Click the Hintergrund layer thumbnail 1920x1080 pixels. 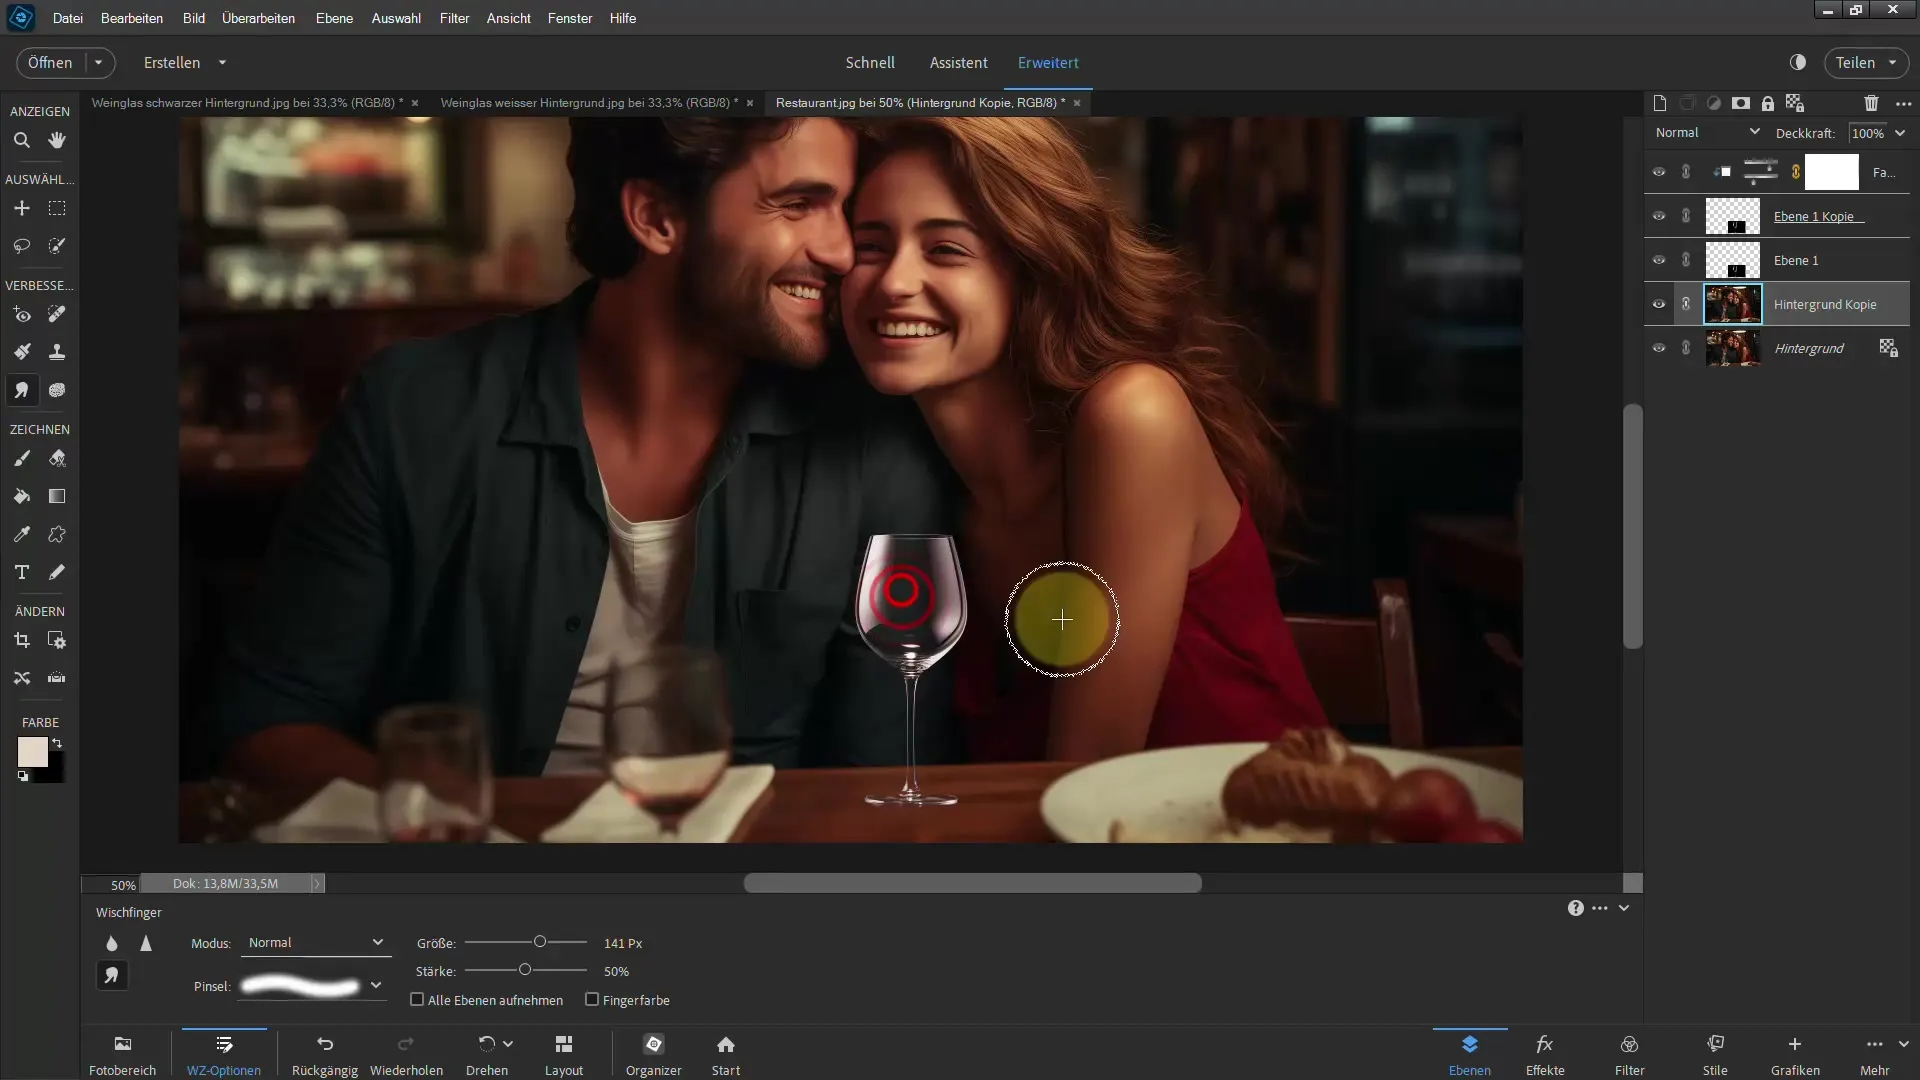[x=1731, y=347]
